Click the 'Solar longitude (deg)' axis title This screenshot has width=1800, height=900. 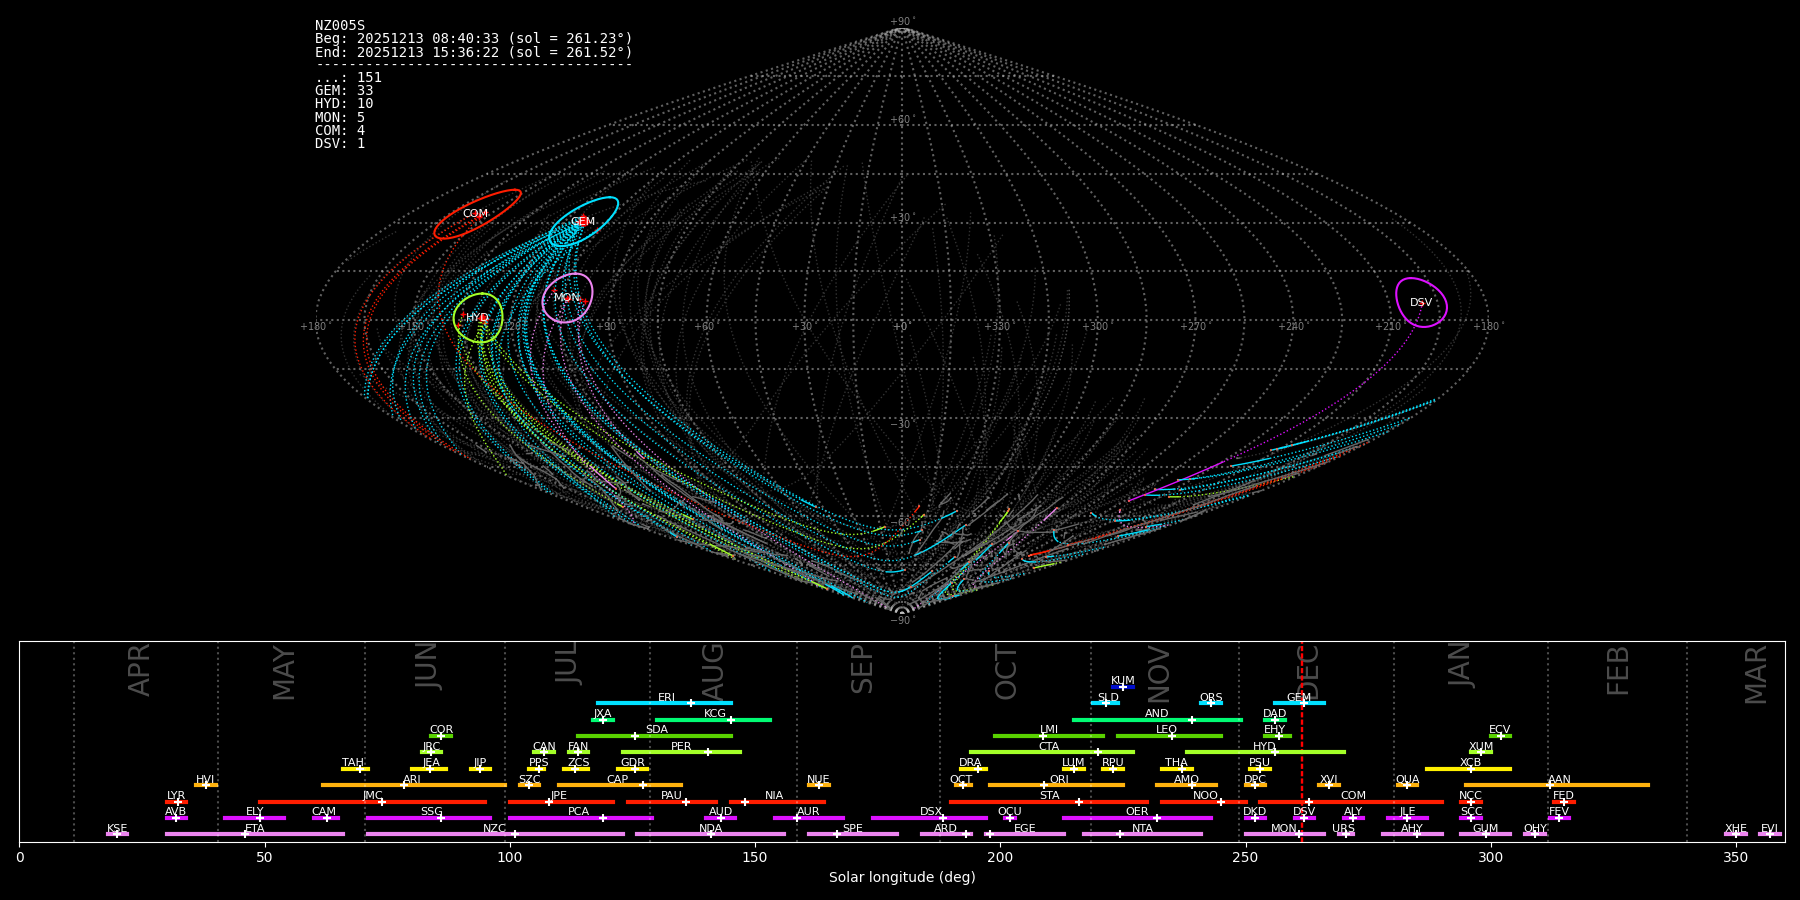[x=902, y=877]
